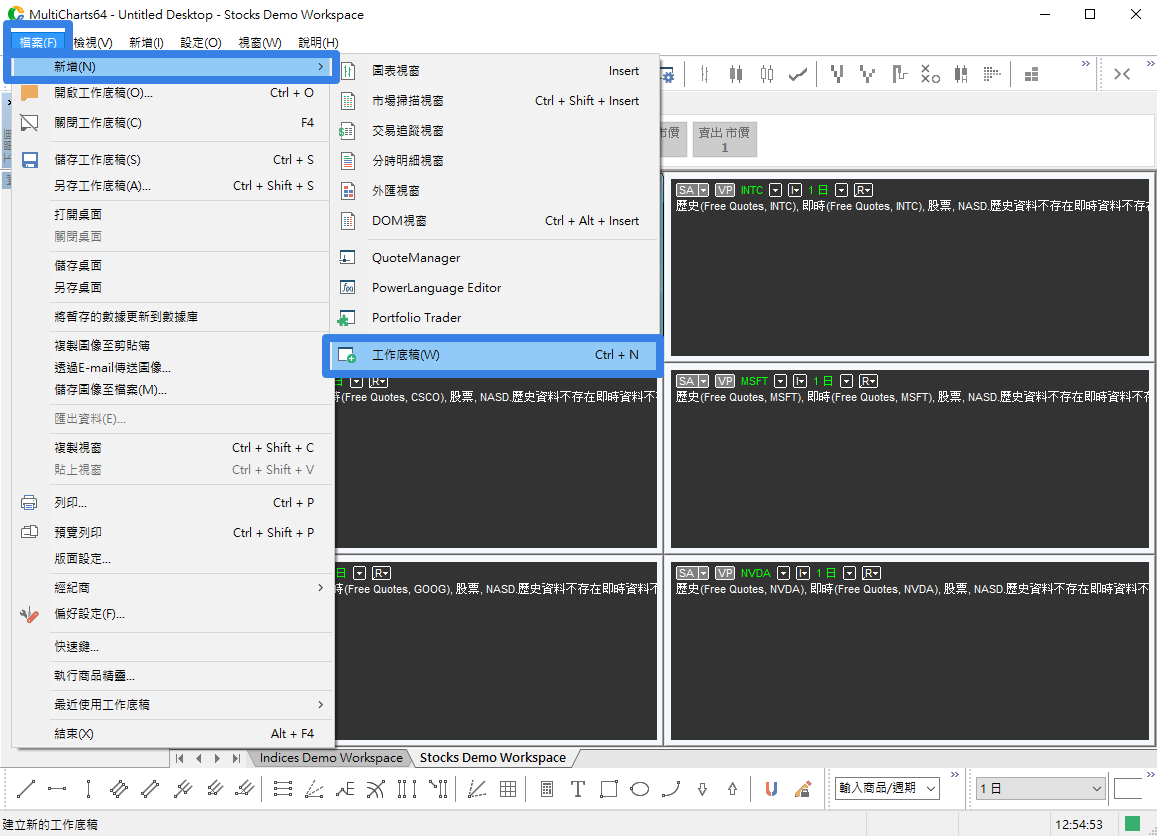Toggle the SA button on NVDA chart
Screen dimensions: 1157x836
pos(687,573)
